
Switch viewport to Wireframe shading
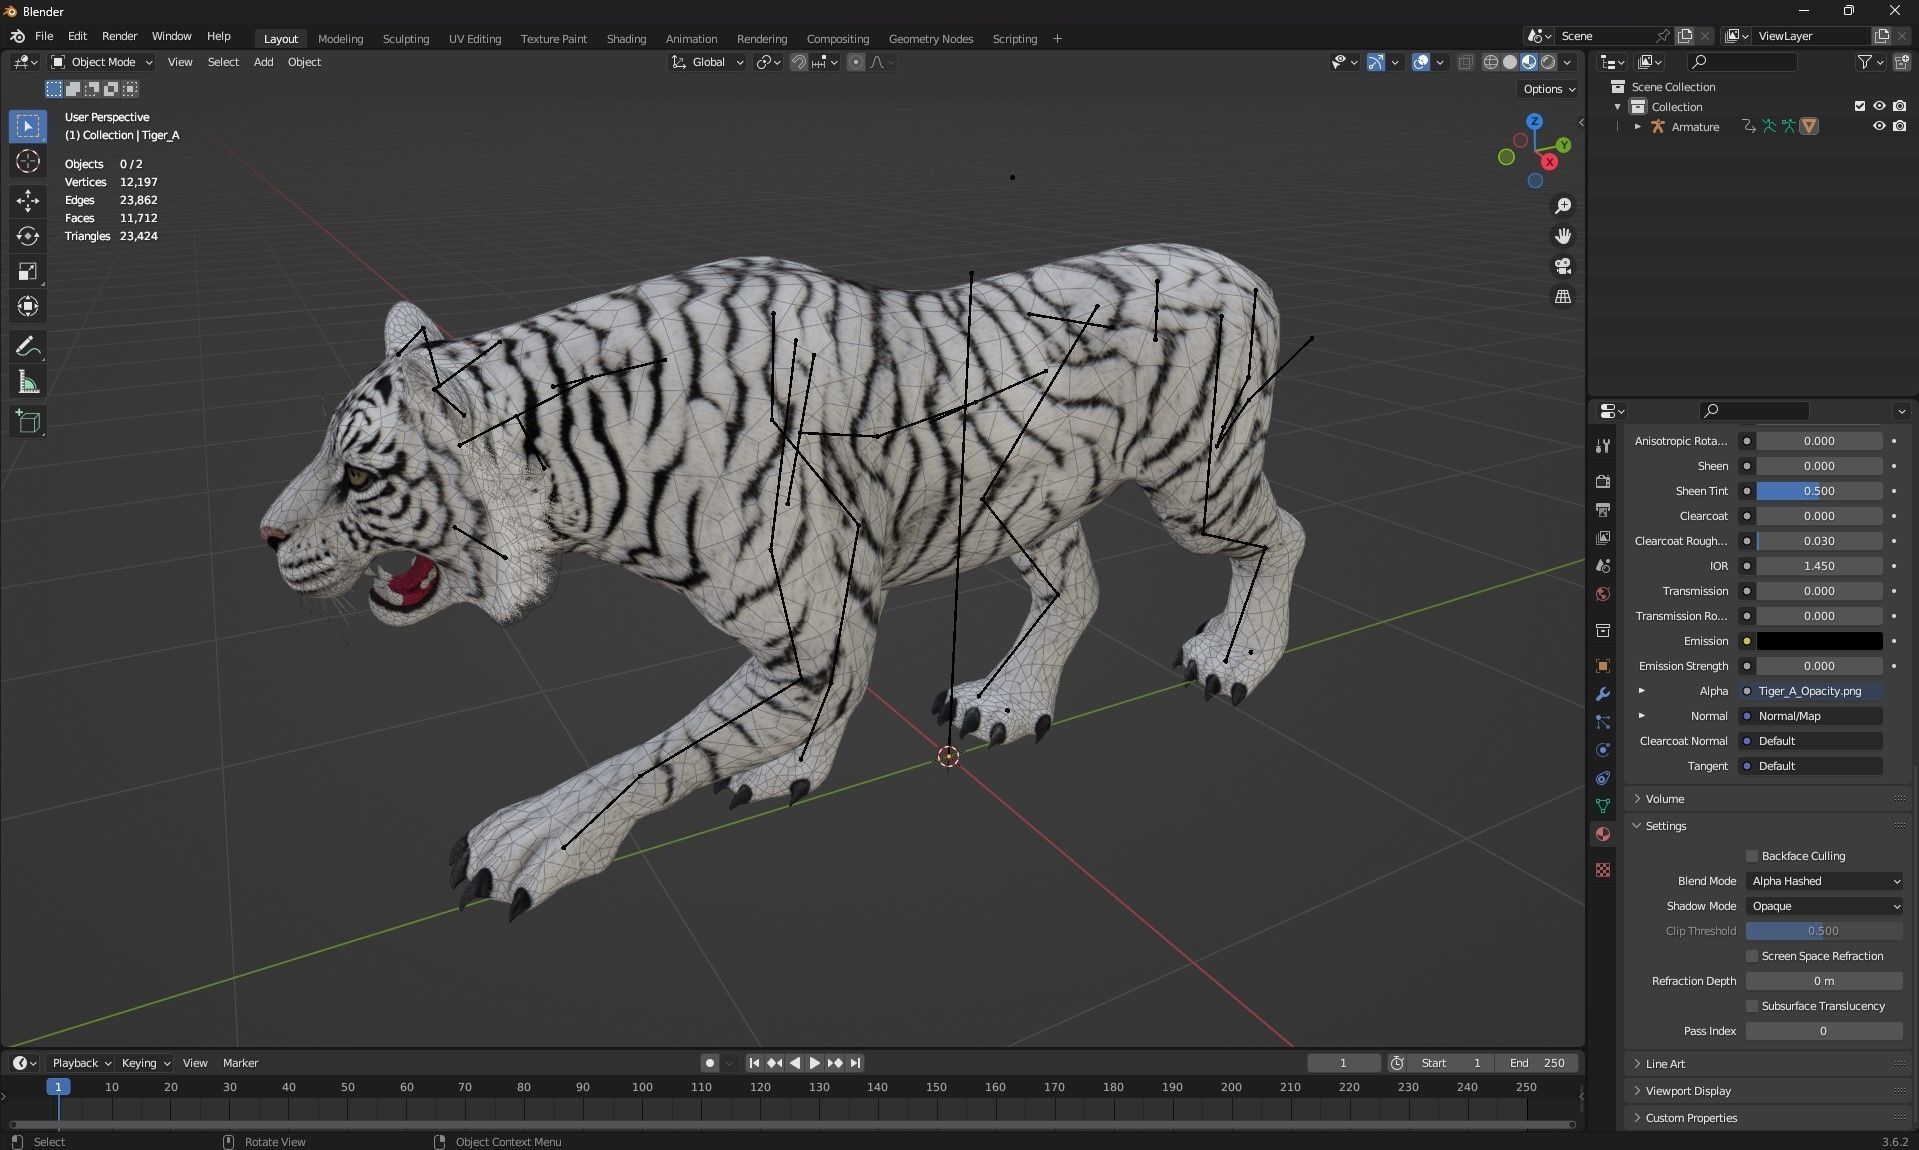1490,62
